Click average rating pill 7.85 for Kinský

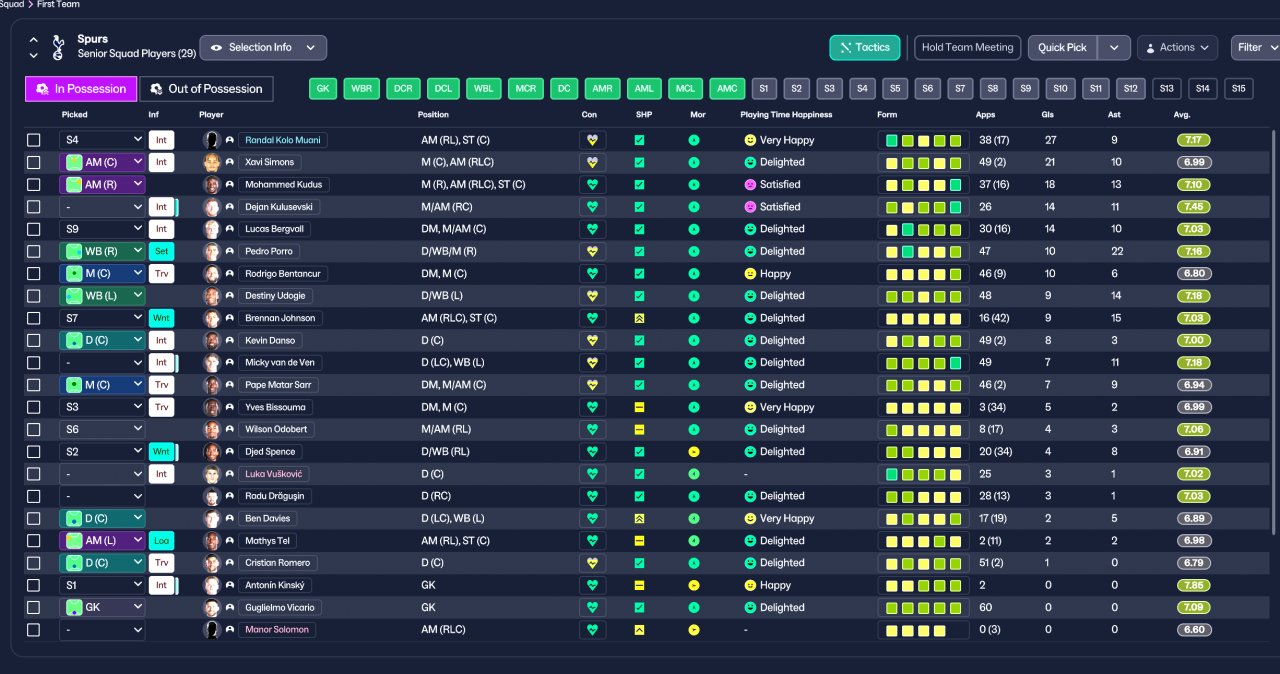(1194, 585)
